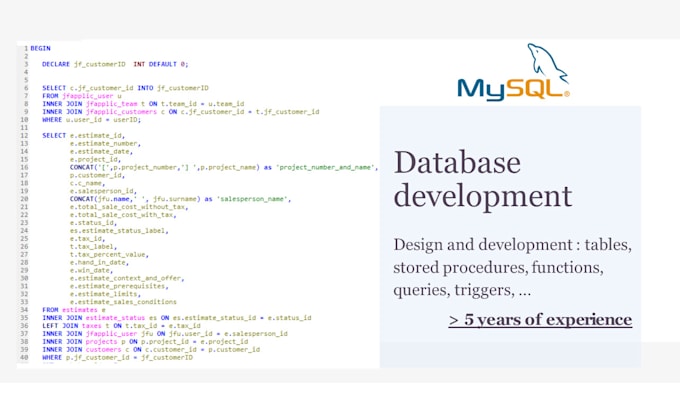Click the 'queries, triggers, ...' line
680x409 pixels.
pyautogui.click(x=462, y=290)
